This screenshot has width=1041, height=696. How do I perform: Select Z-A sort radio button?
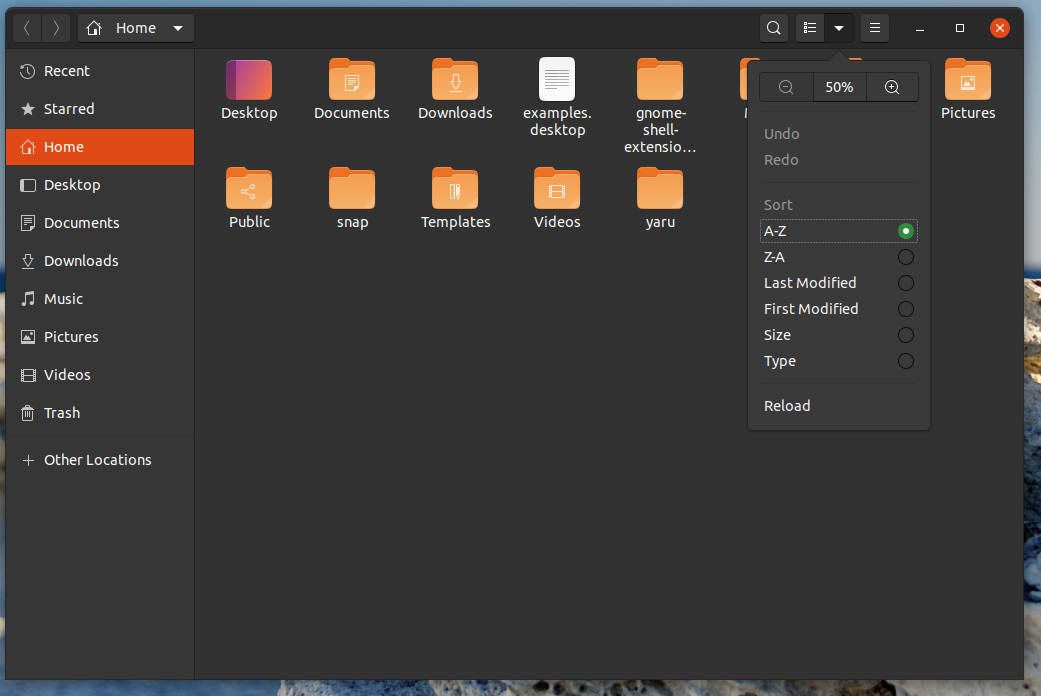906,257
